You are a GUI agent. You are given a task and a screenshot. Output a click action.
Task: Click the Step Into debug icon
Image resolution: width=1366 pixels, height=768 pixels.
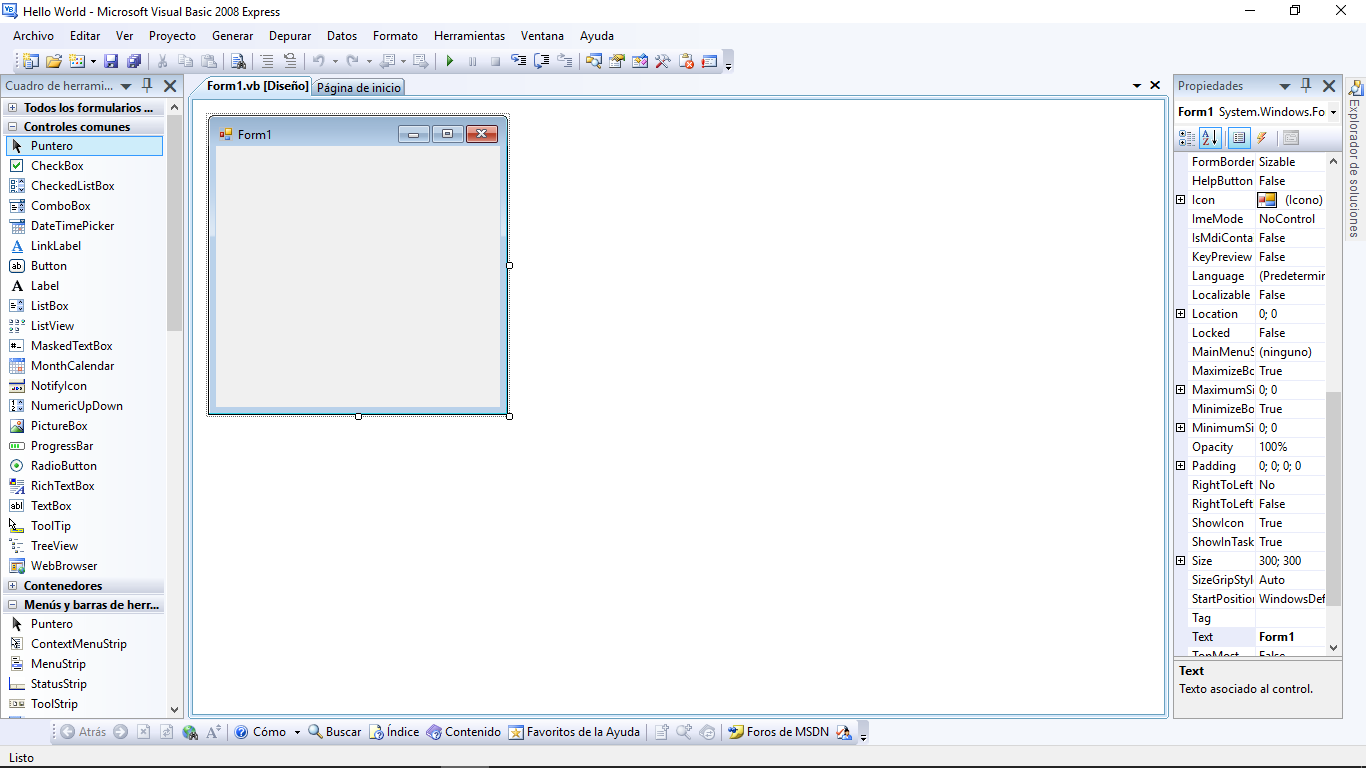[x=519, y=61]
